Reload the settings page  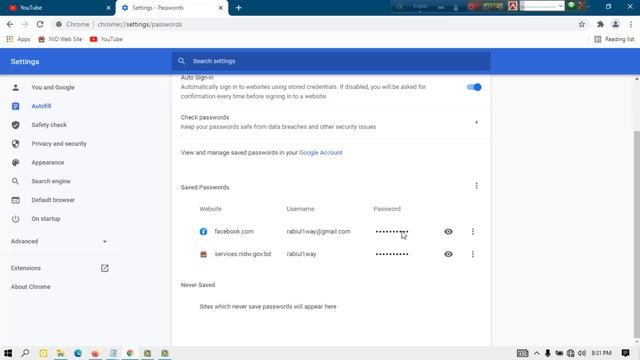40,24
